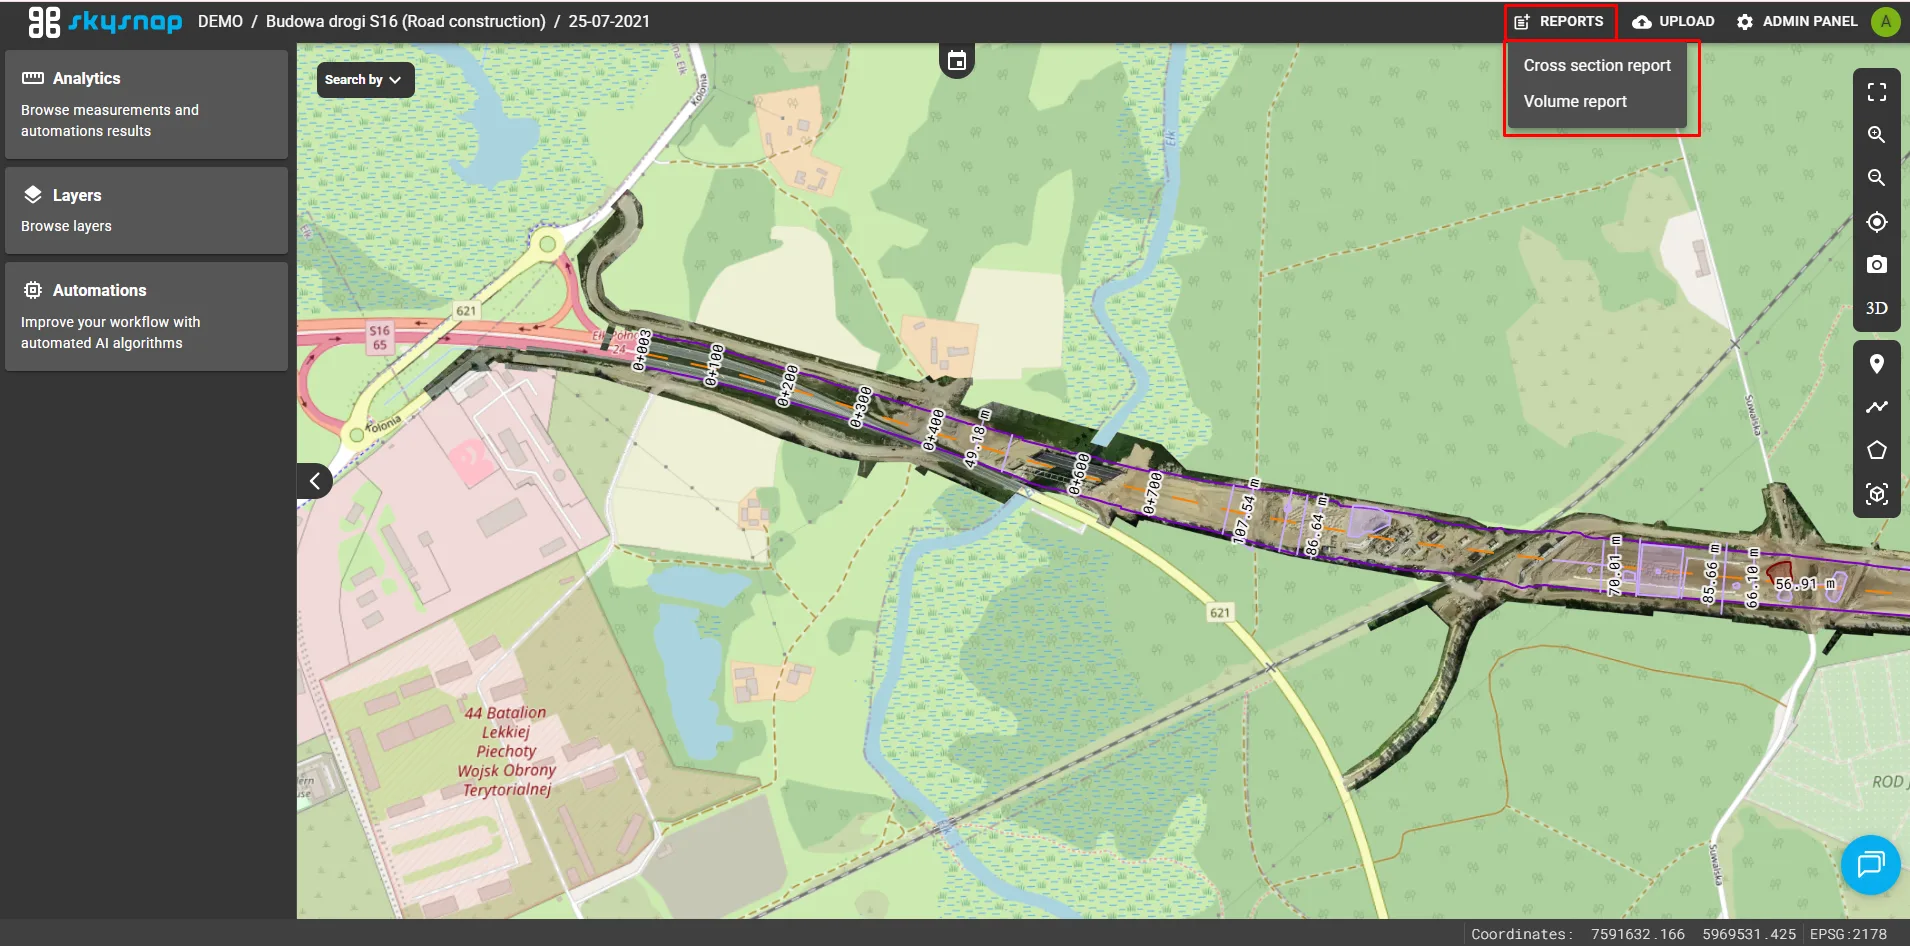Open the calendar date selector
This screenshot has width=1910, height=946.
(957, 61)
